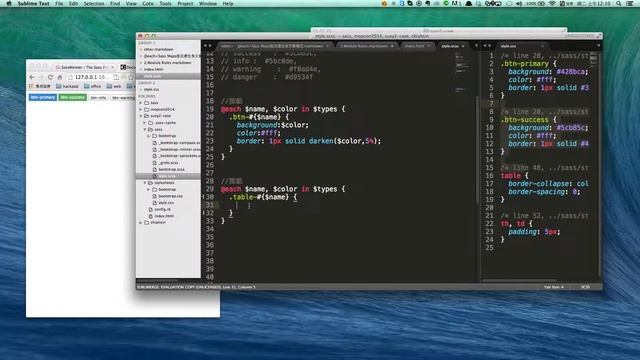Collapse the sass subfolder in susy2-case
Screen dimensions: 640x360
(144, 129)
